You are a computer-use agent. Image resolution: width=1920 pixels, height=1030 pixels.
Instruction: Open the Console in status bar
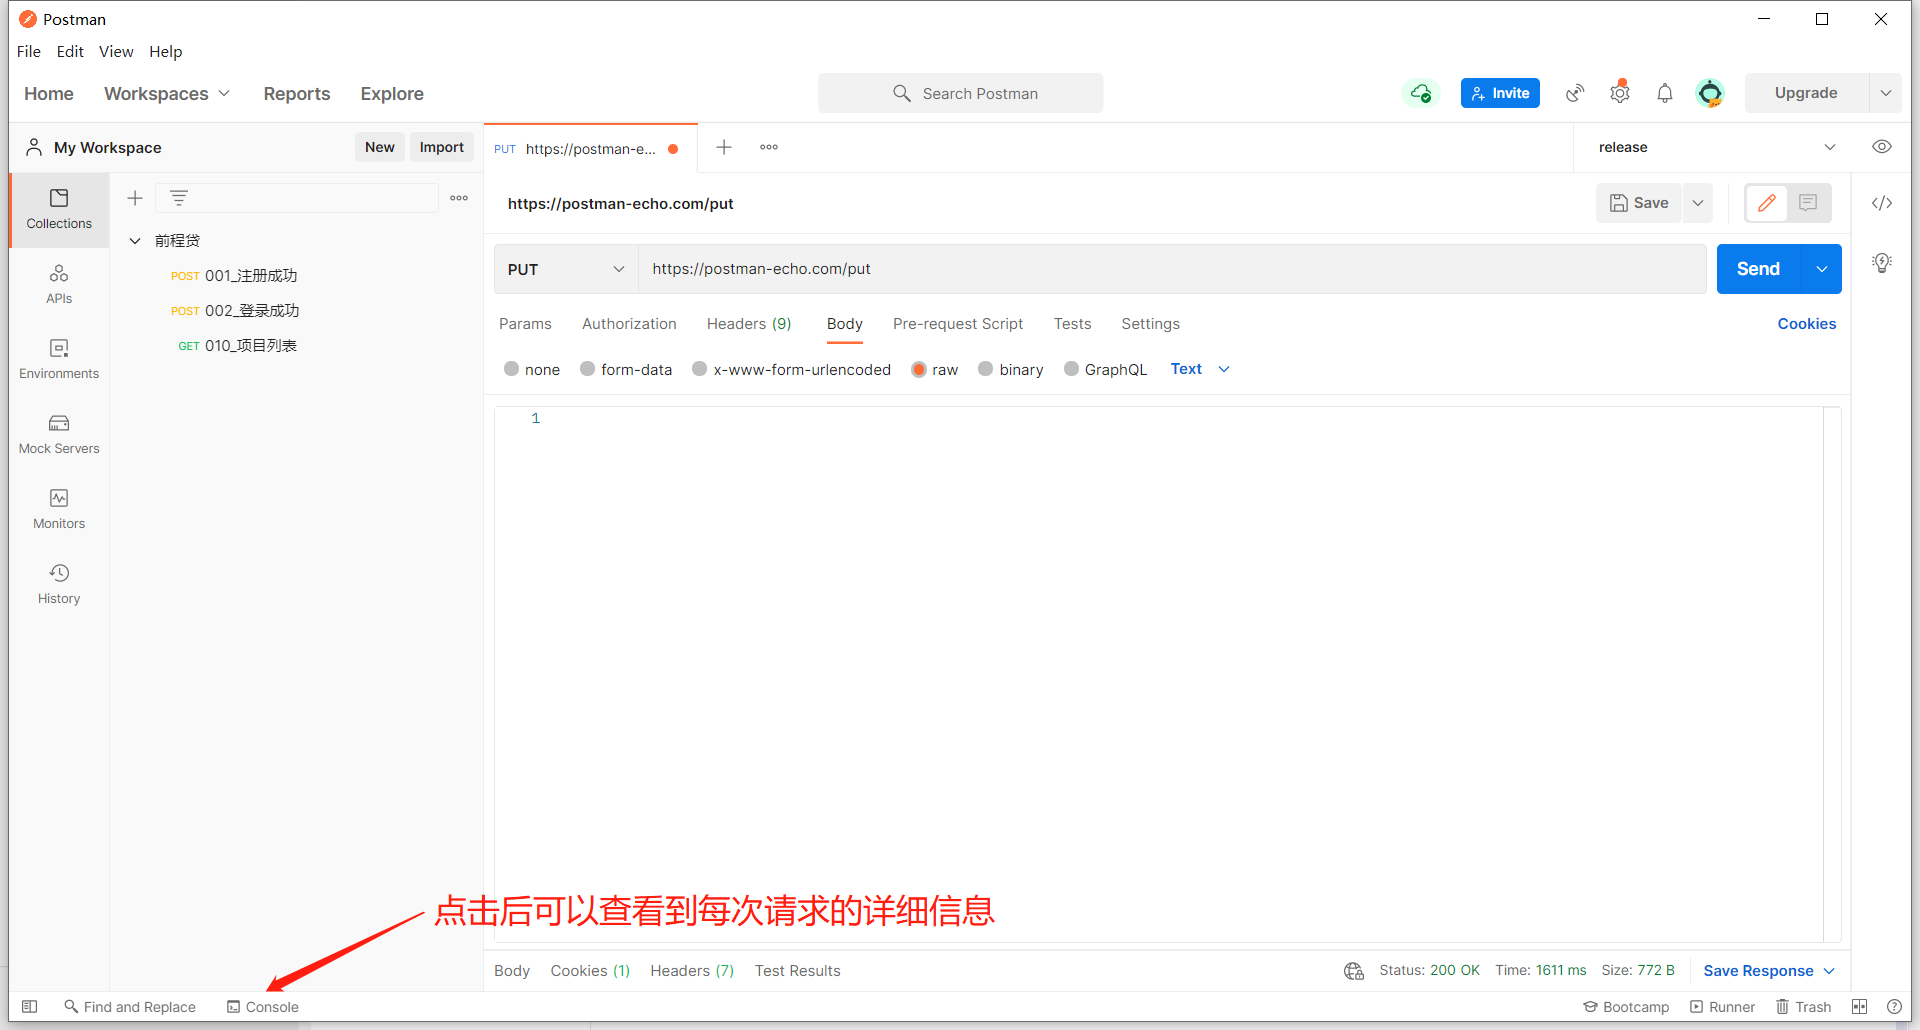coord(262,1006)
